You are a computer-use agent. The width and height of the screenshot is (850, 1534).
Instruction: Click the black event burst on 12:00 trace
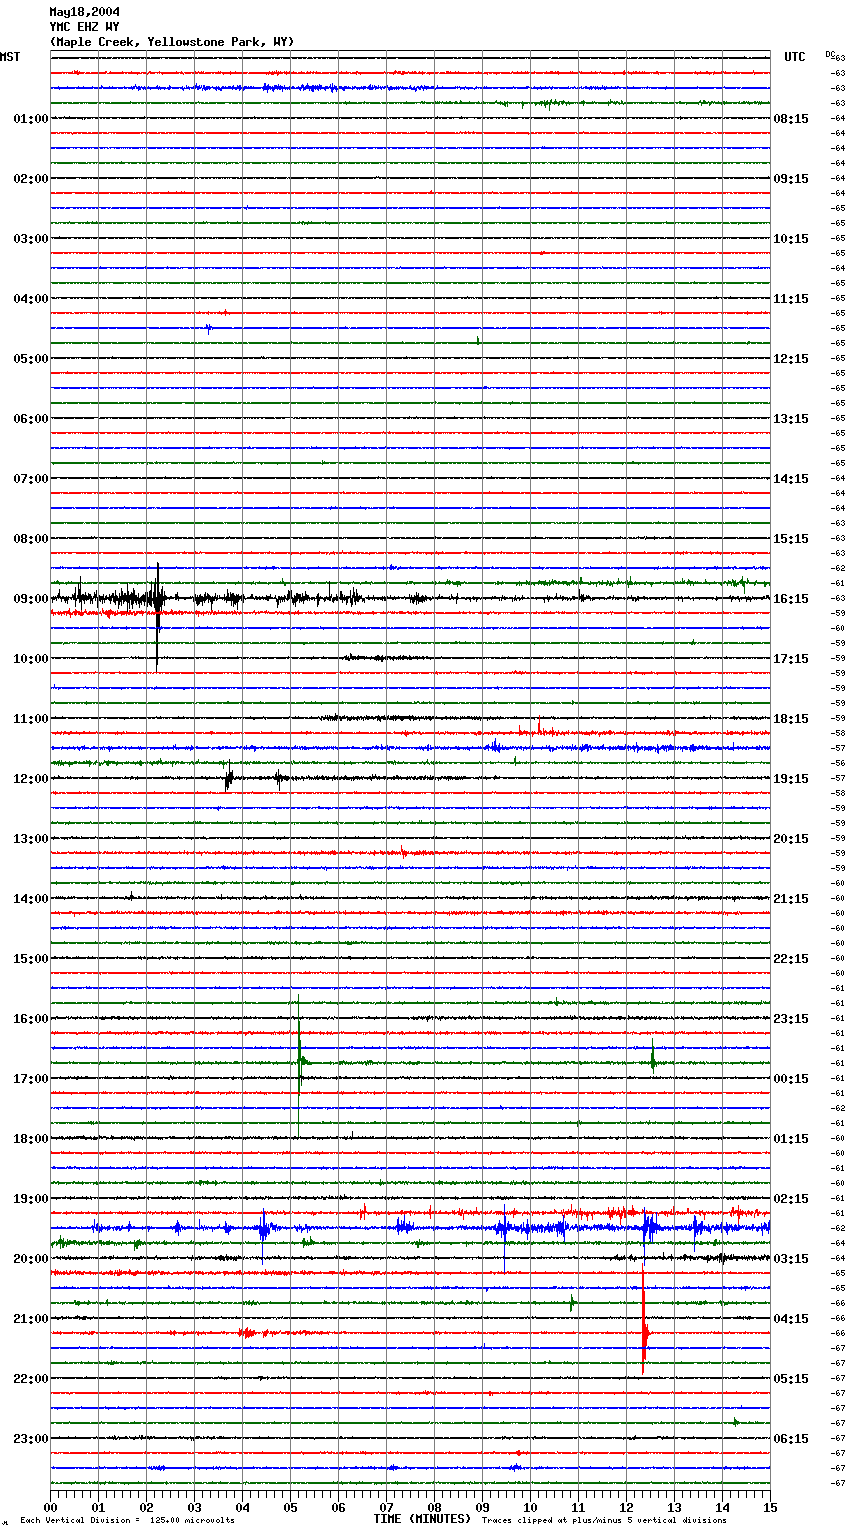(228, 776)
